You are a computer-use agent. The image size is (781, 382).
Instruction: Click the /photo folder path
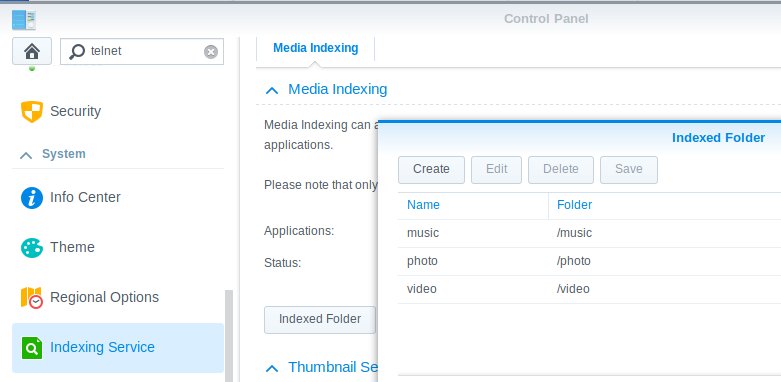tap(573, 261)
